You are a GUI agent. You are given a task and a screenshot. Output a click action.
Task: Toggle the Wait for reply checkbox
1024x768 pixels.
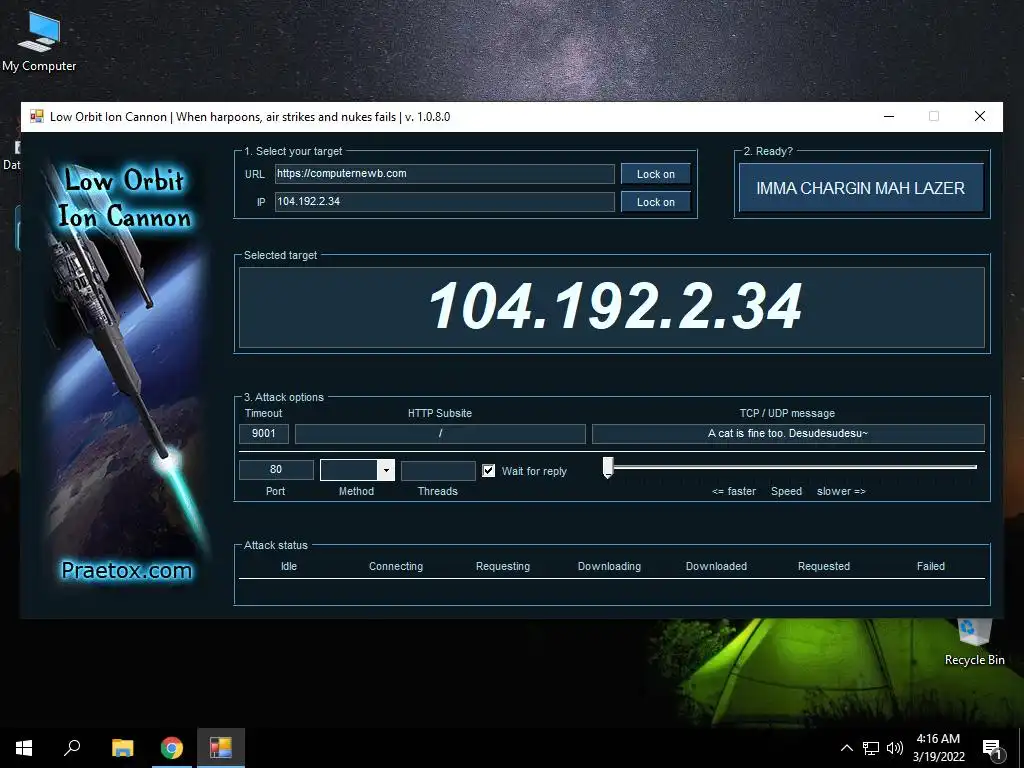(x=488, y=471)
